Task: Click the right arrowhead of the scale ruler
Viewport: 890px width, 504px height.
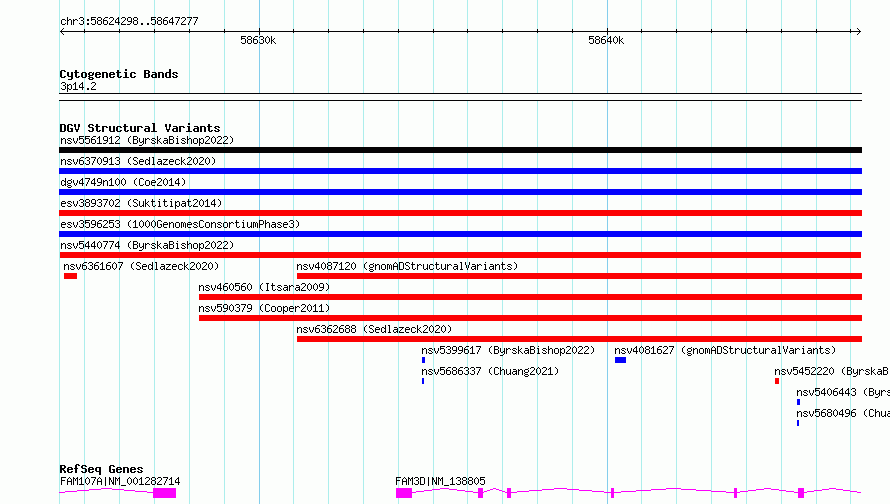Action: (859, 32)
